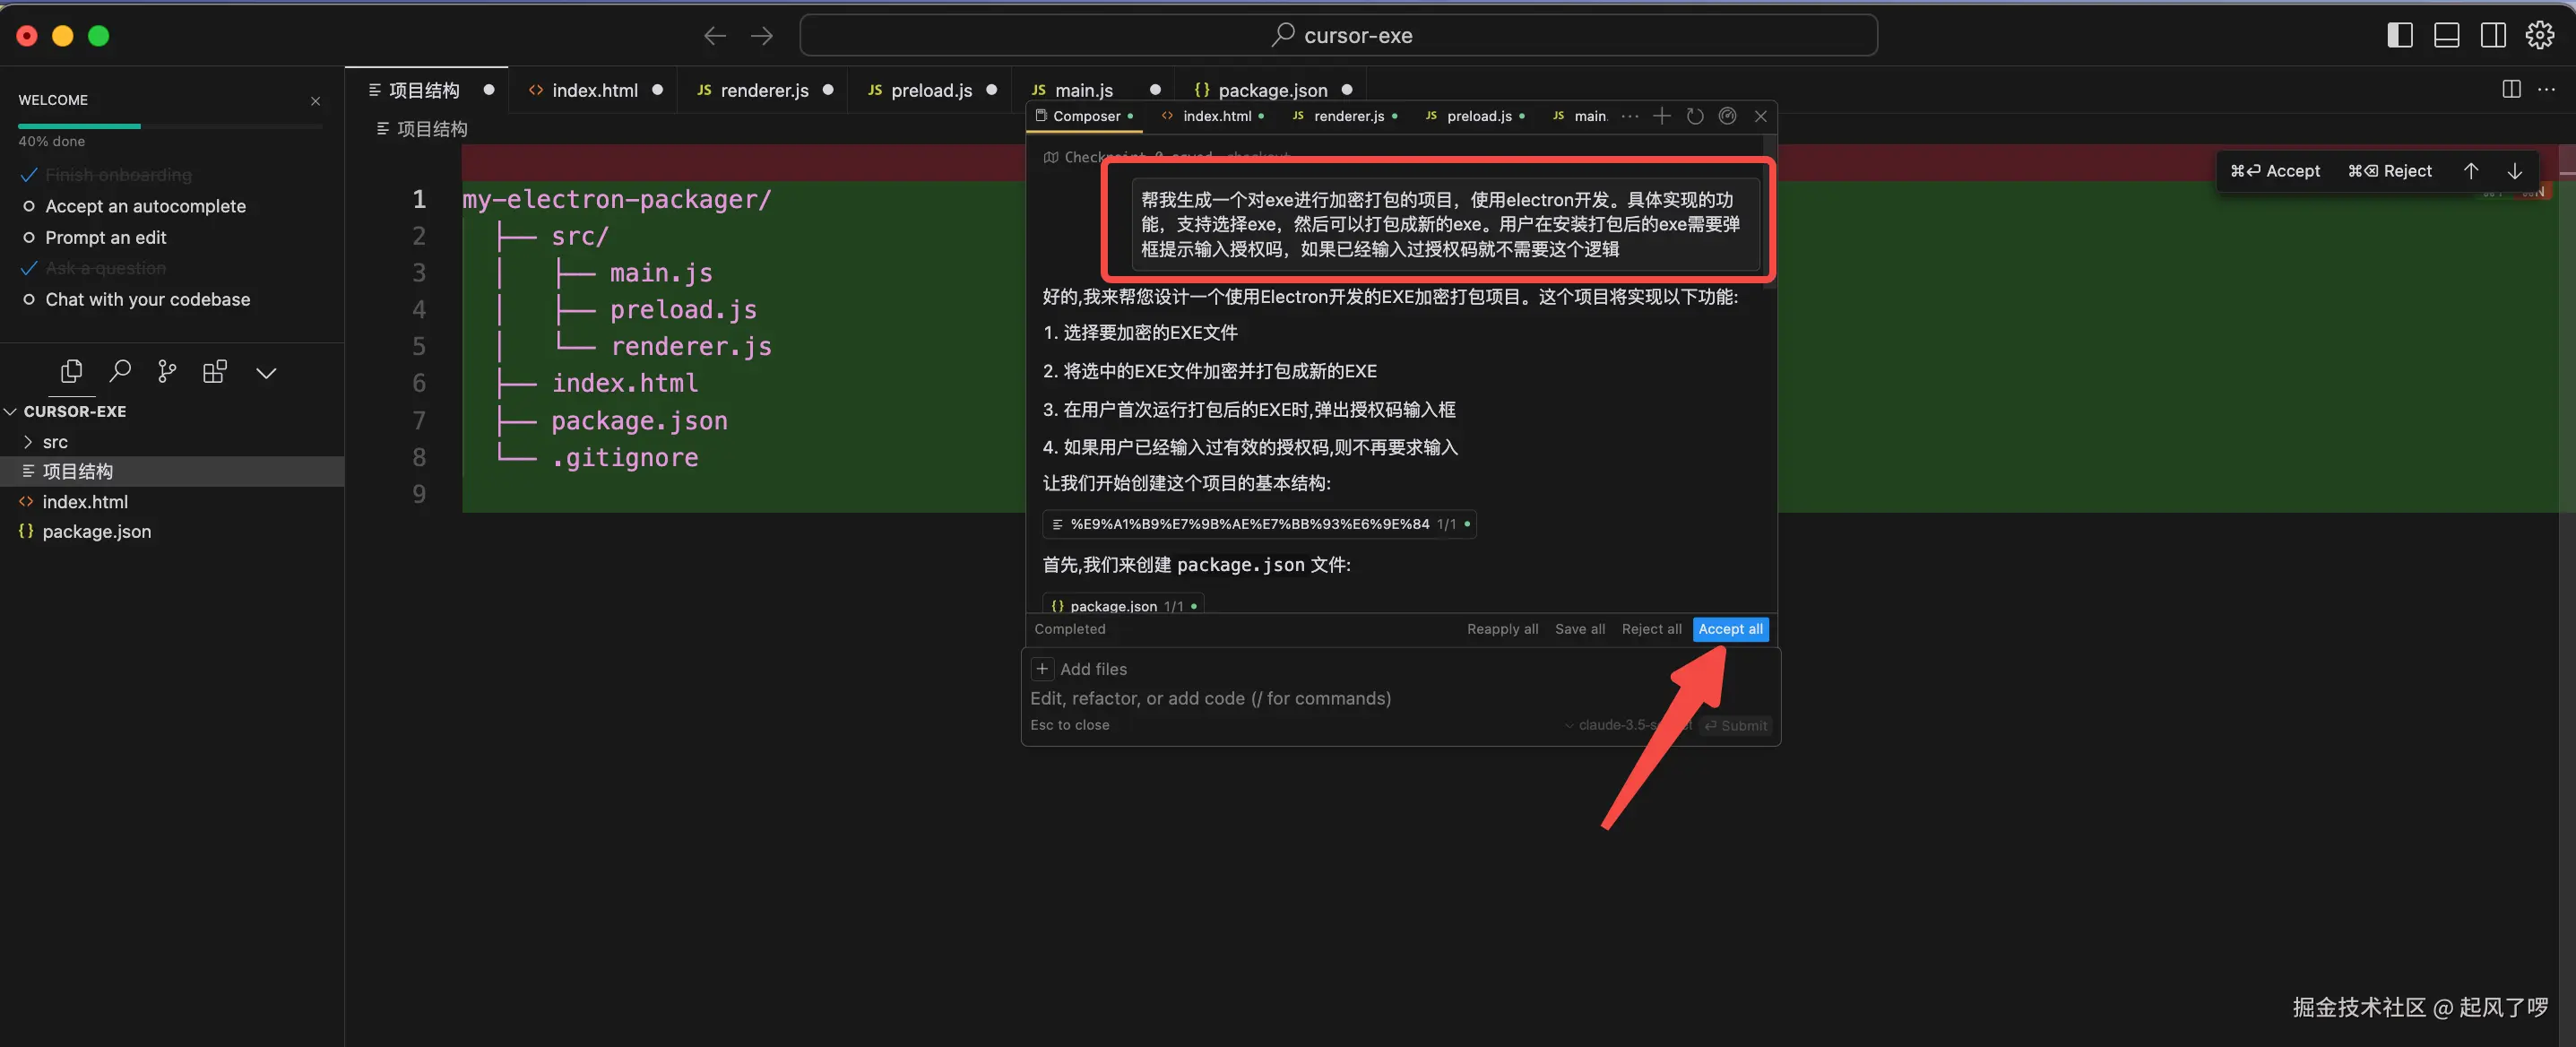Open the Search magnifier in the sidebar

pyautogui.click(x=119, y=372)
